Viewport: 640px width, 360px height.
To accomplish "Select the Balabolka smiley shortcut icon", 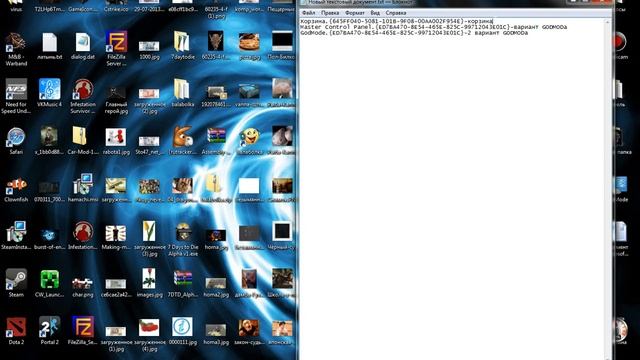I will (x=249, y=141).
